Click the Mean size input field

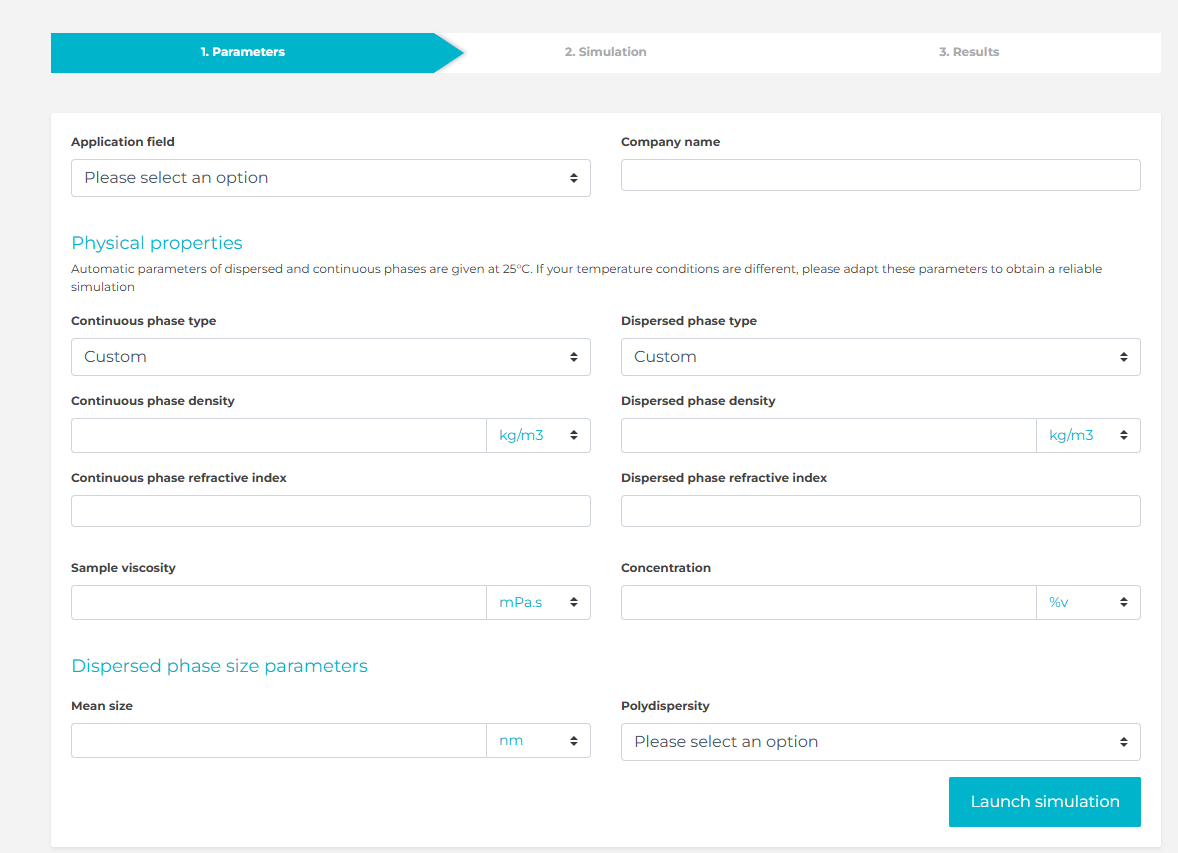[x=278, y=741]
